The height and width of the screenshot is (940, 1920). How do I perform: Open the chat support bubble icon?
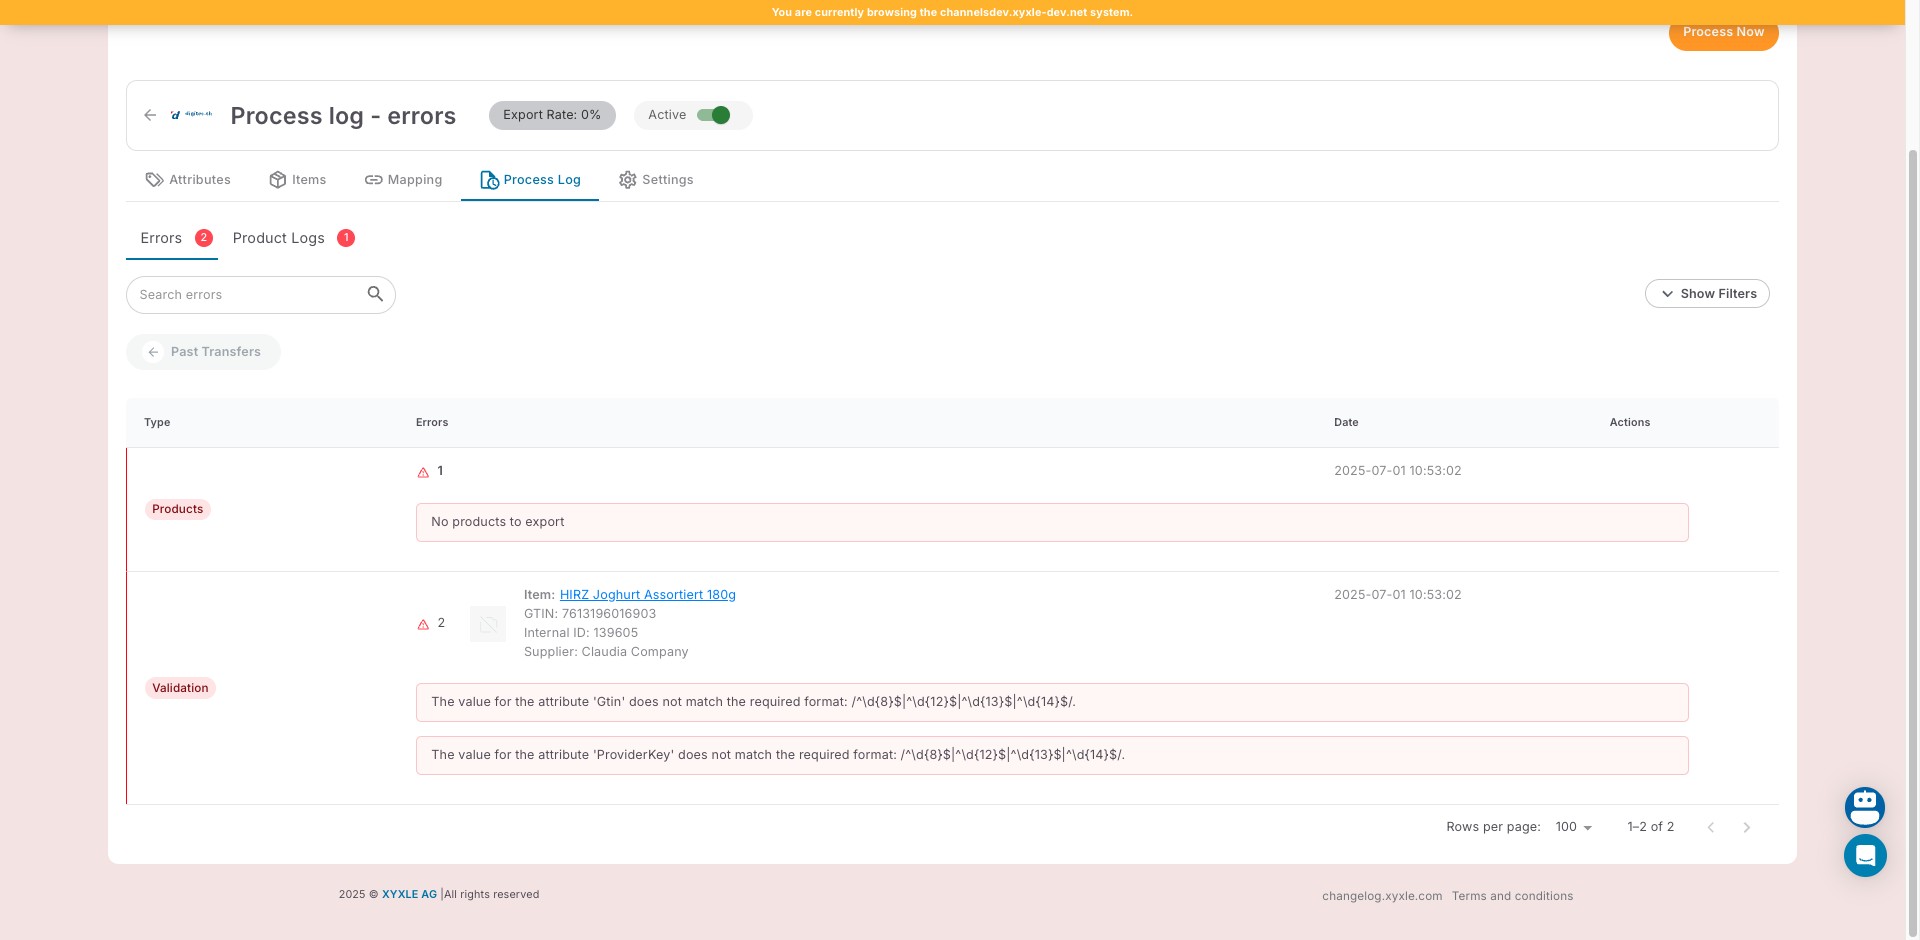click(1865, 855)
